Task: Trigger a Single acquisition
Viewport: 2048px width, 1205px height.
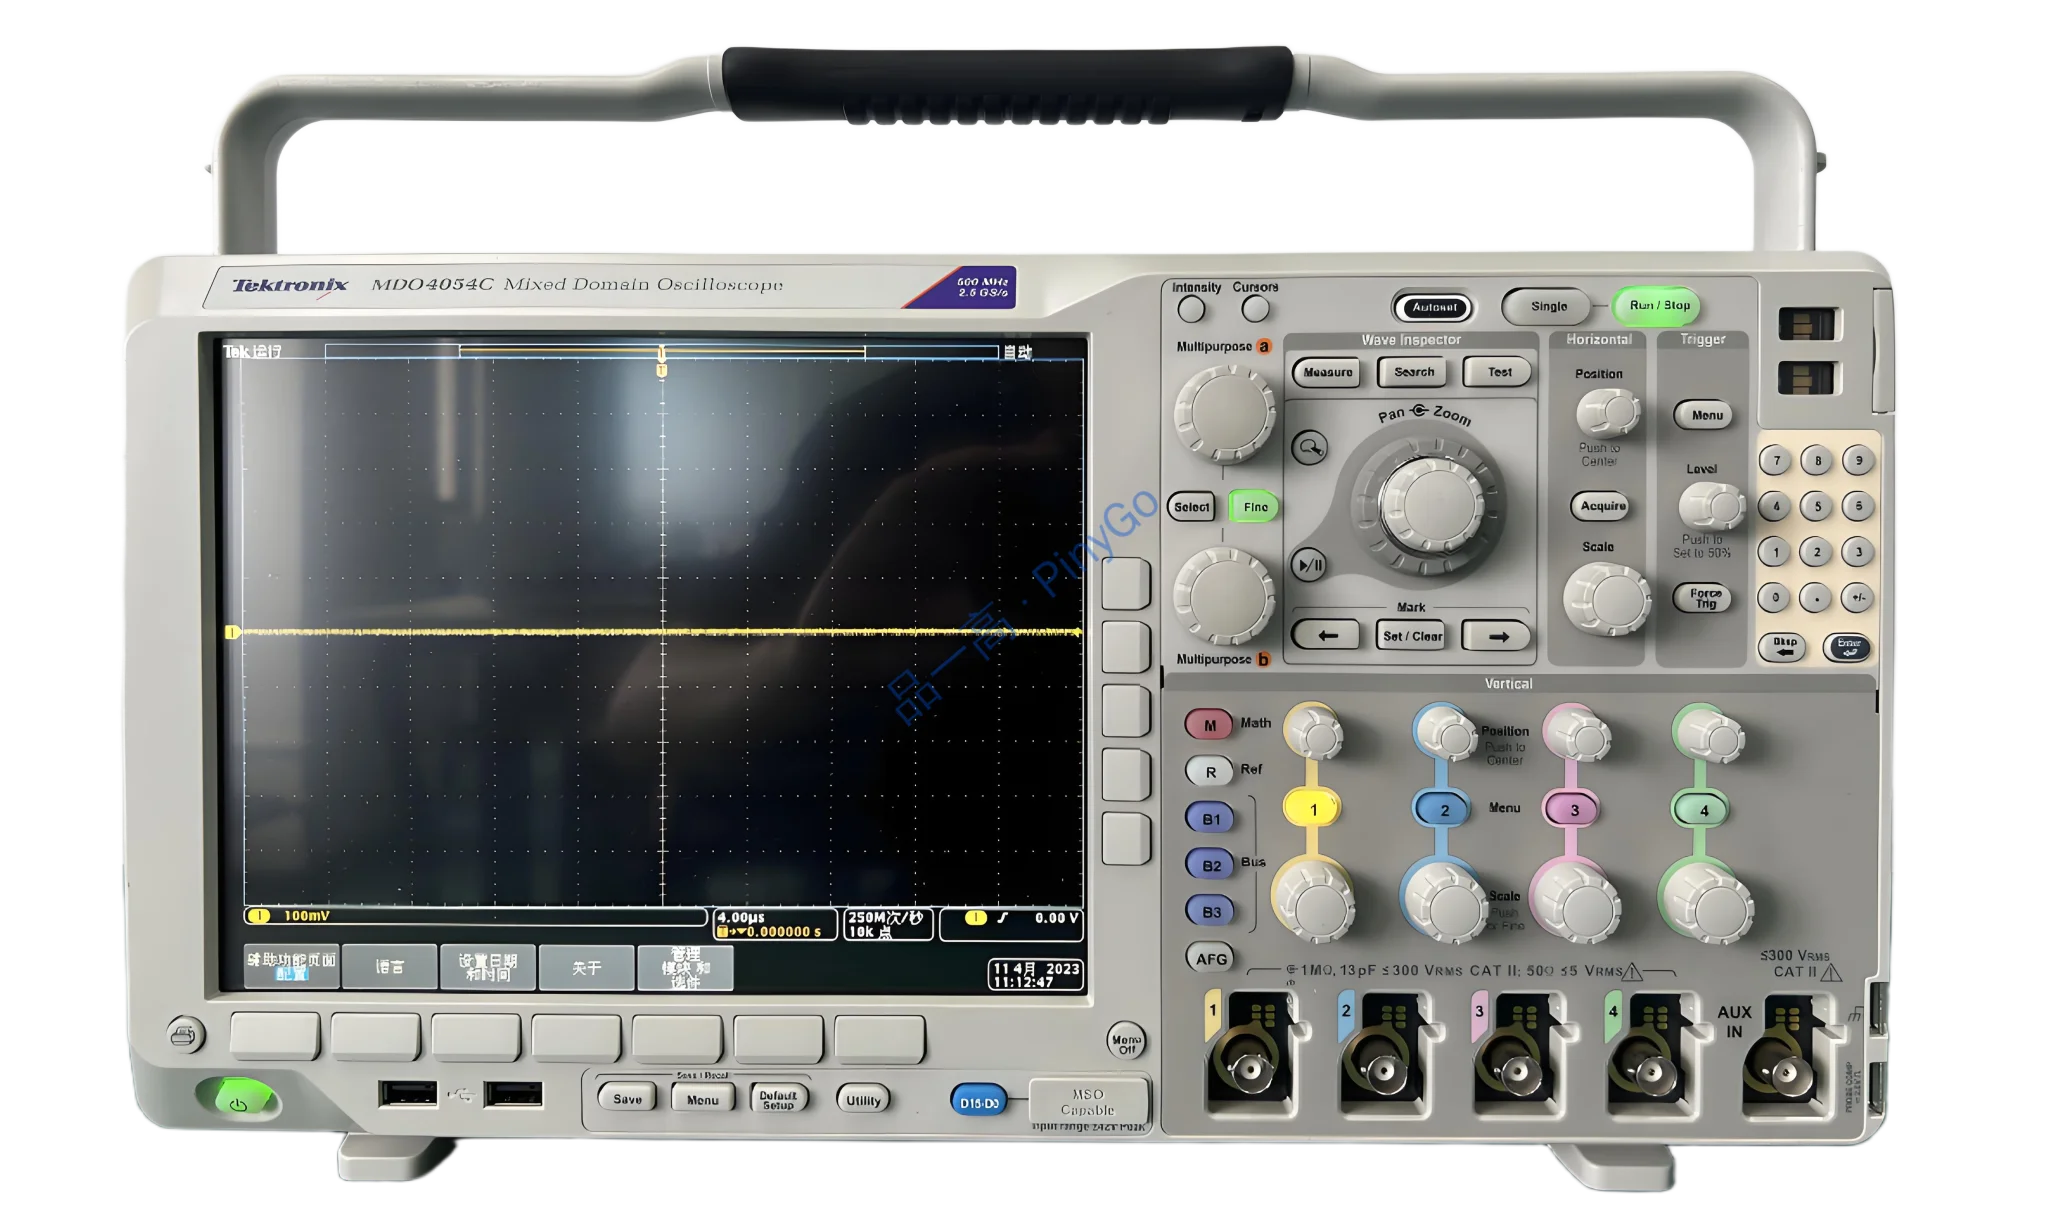Action: 1548,306
